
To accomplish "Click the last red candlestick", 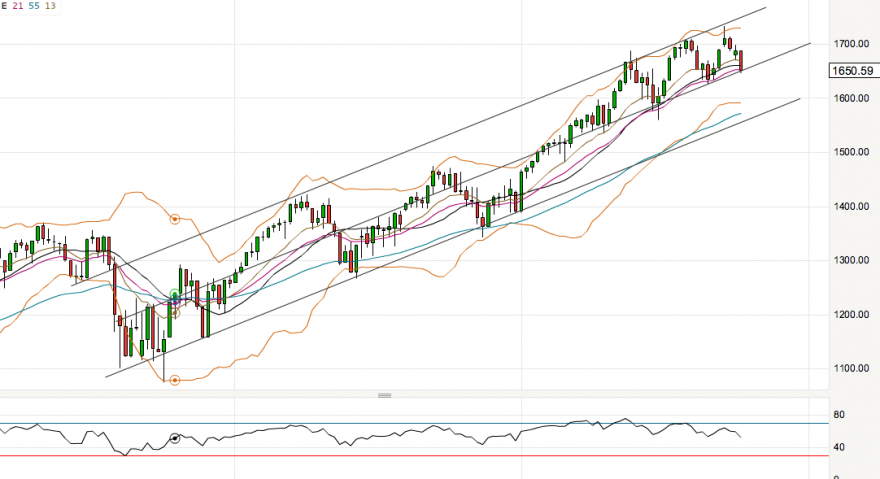I will [x=741, y=61].
